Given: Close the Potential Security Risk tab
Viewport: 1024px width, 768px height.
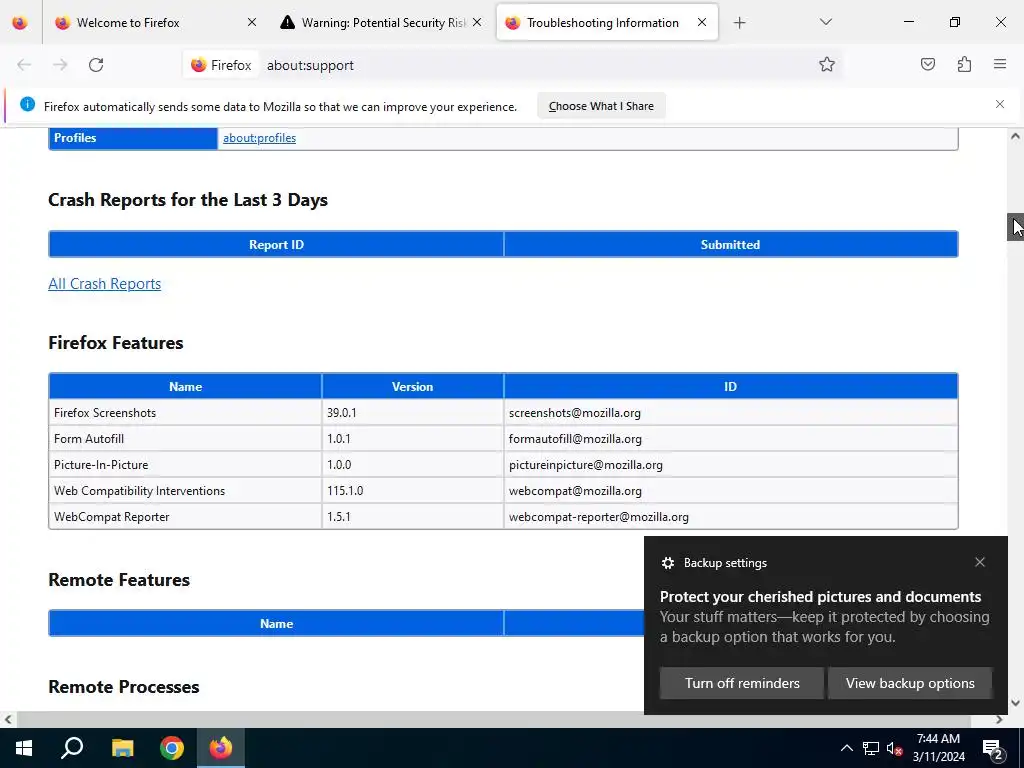Looking at the screenshot, I should click(x=477, y=23).
